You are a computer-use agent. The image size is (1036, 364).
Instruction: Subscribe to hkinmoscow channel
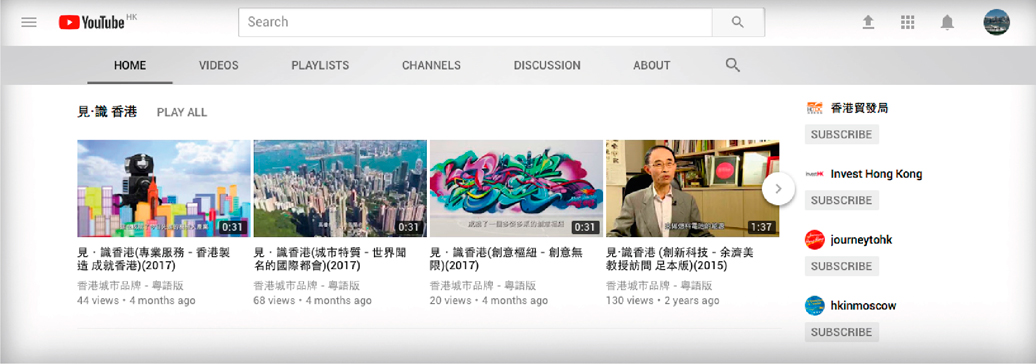842,332
